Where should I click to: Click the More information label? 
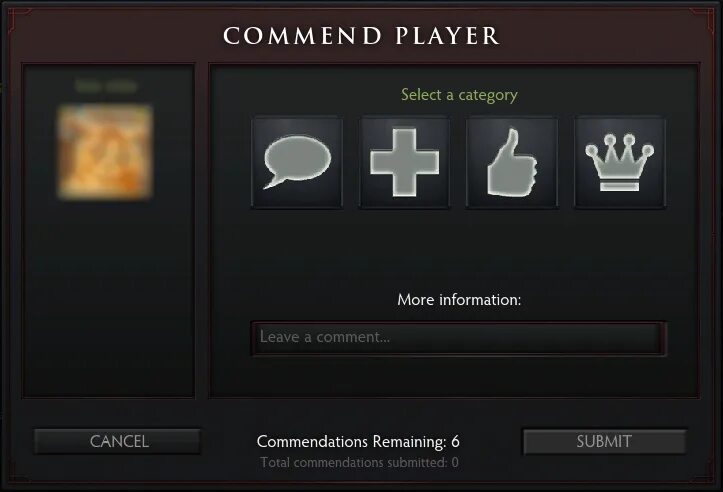[459, 300]
